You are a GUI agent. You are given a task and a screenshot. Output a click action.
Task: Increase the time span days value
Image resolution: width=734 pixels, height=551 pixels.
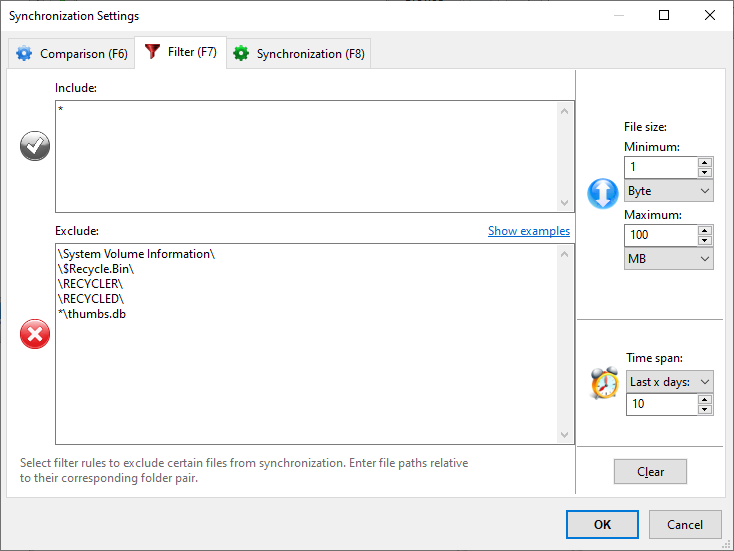click(x=705, y=400)
